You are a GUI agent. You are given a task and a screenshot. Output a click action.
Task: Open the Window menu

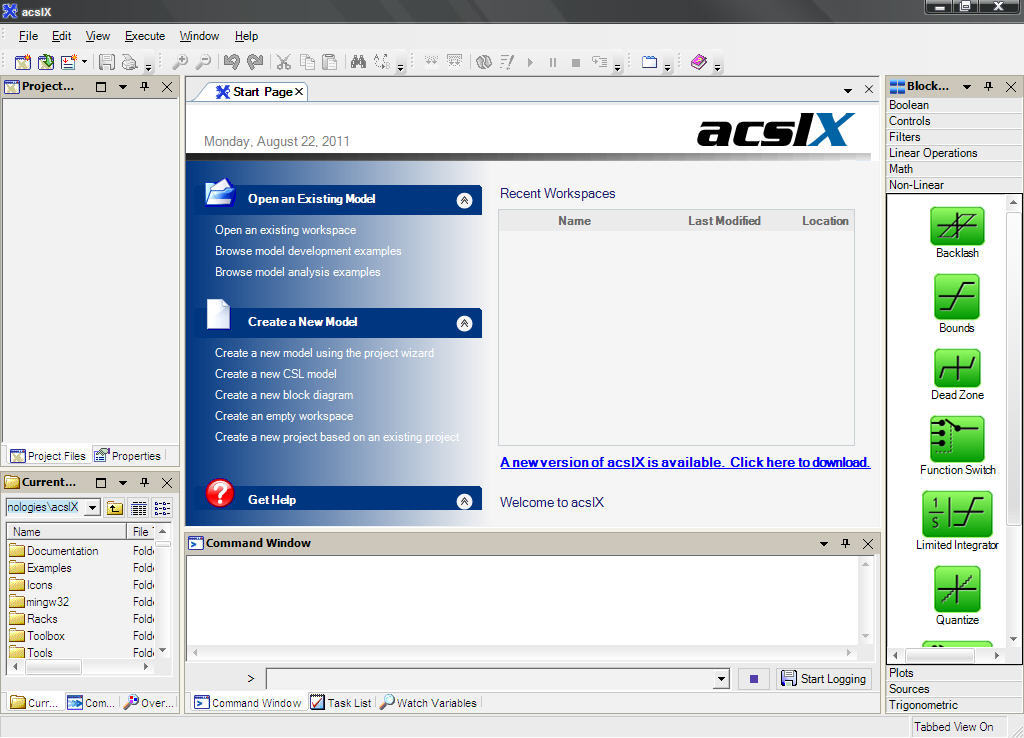(x=199, y=36)
